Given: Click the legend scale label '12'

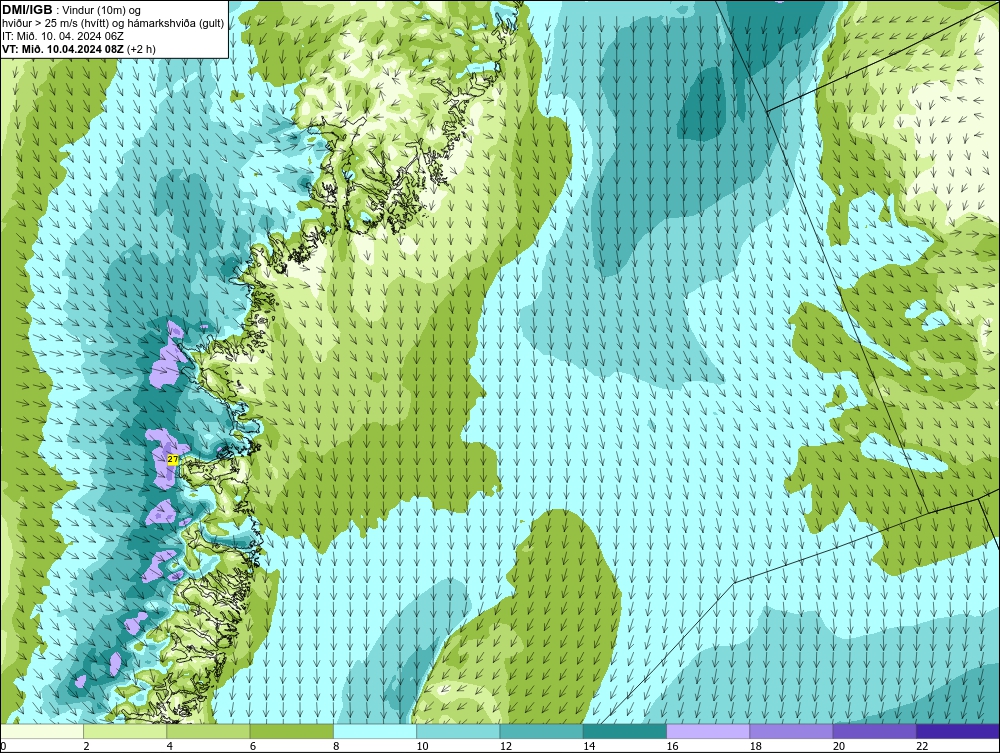Looking at the screenshot, I should tap(506, 747).
